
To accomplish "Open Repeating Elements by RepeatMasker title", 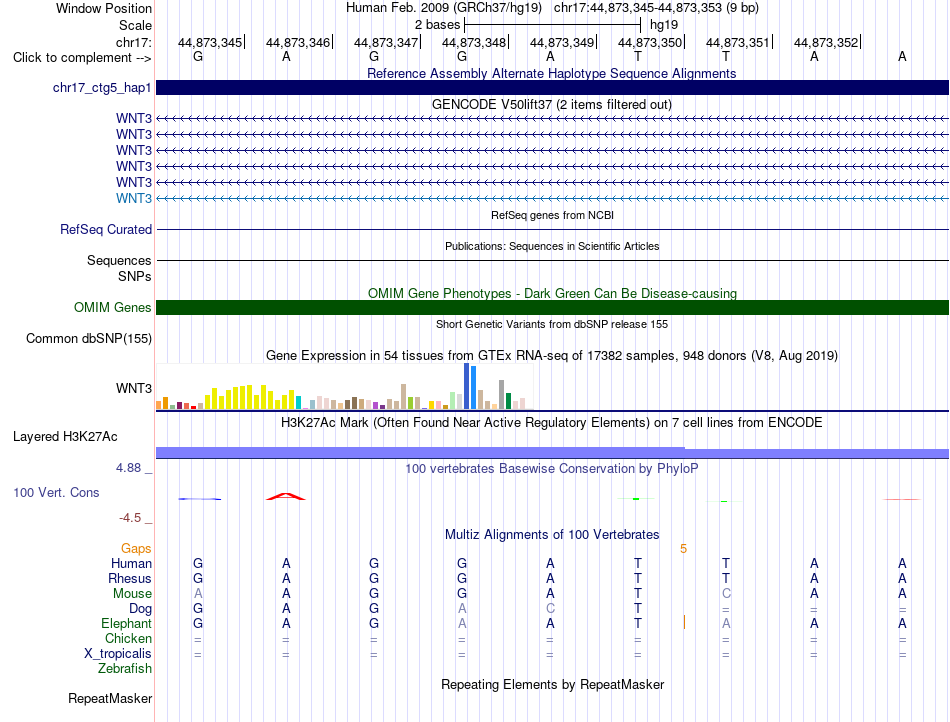I will coord(552,684).
